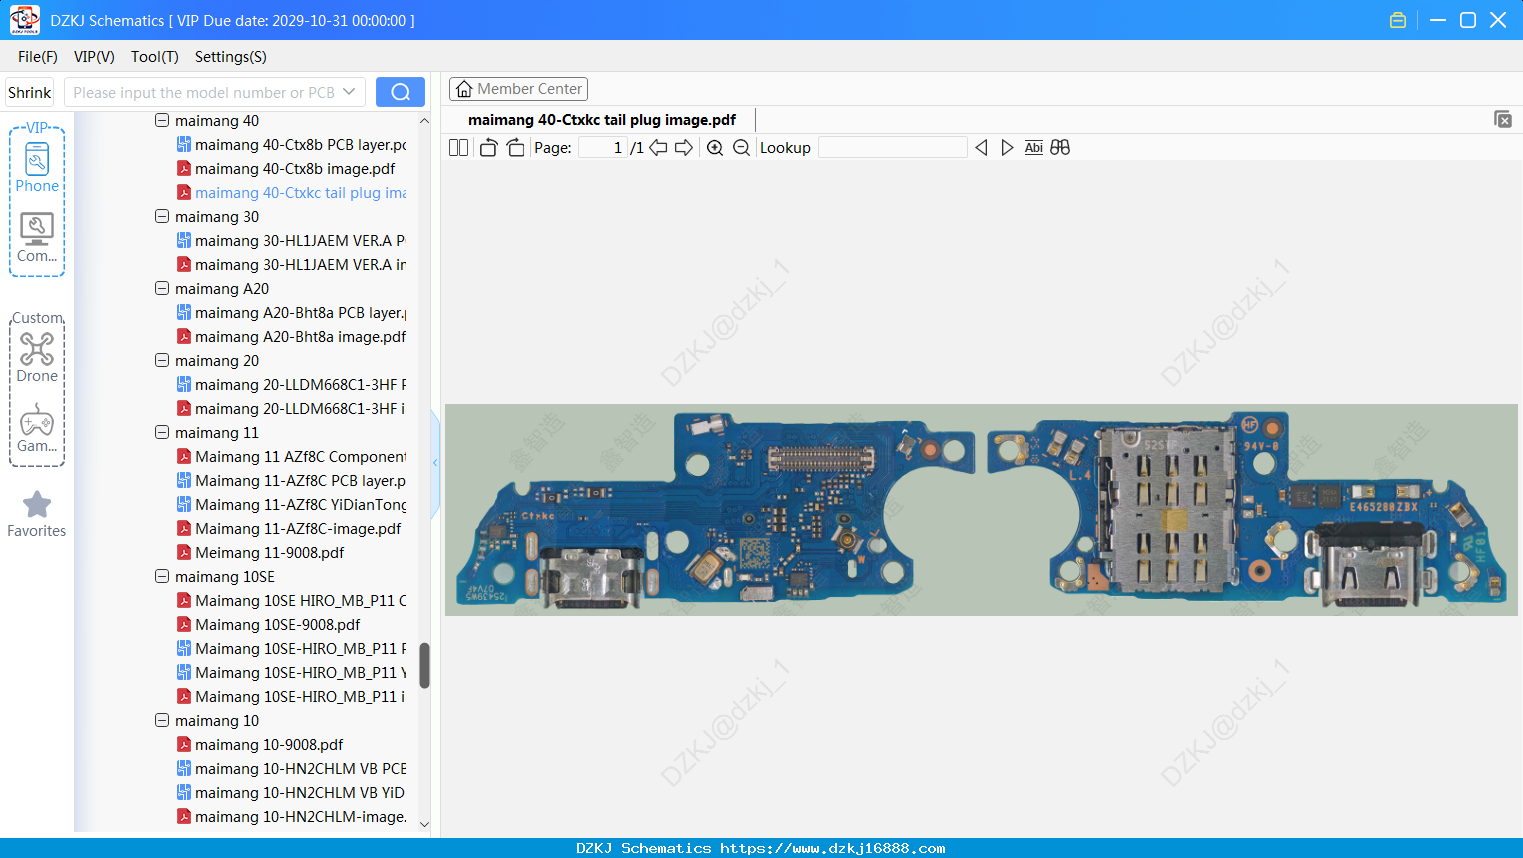Collapse the maimang A20 folder
This screenshot has height=858, width=1523.
(162, 289)
